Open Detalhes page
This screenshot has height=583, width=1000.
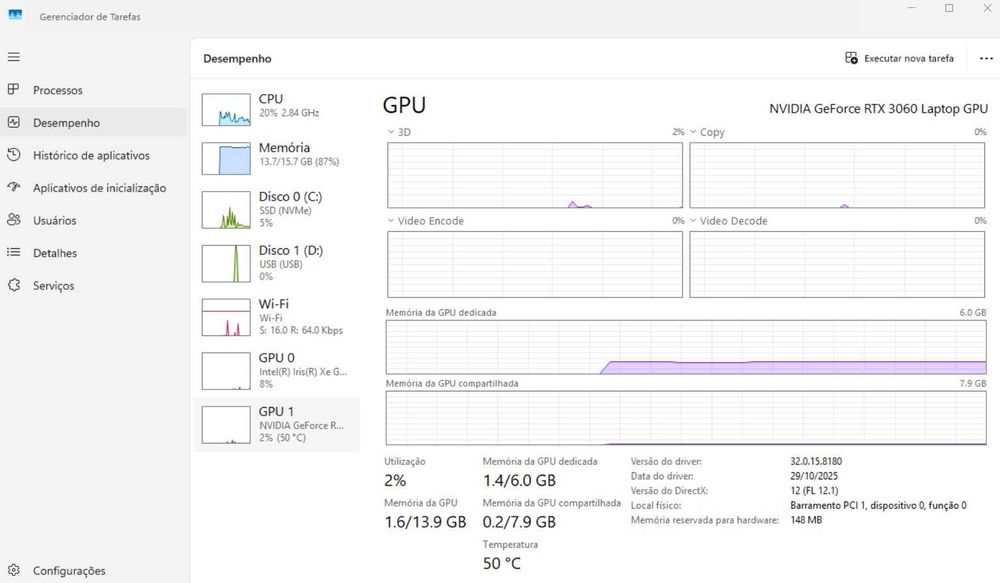coord(93,253)
